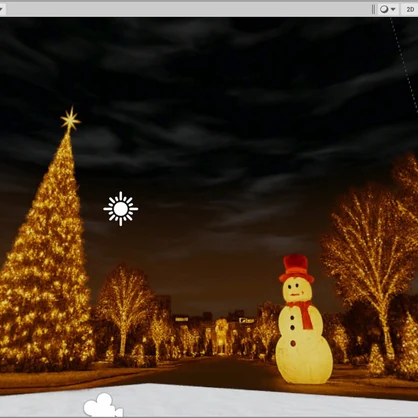Select the camera gizmo at the bottom

tap(103, 405)
